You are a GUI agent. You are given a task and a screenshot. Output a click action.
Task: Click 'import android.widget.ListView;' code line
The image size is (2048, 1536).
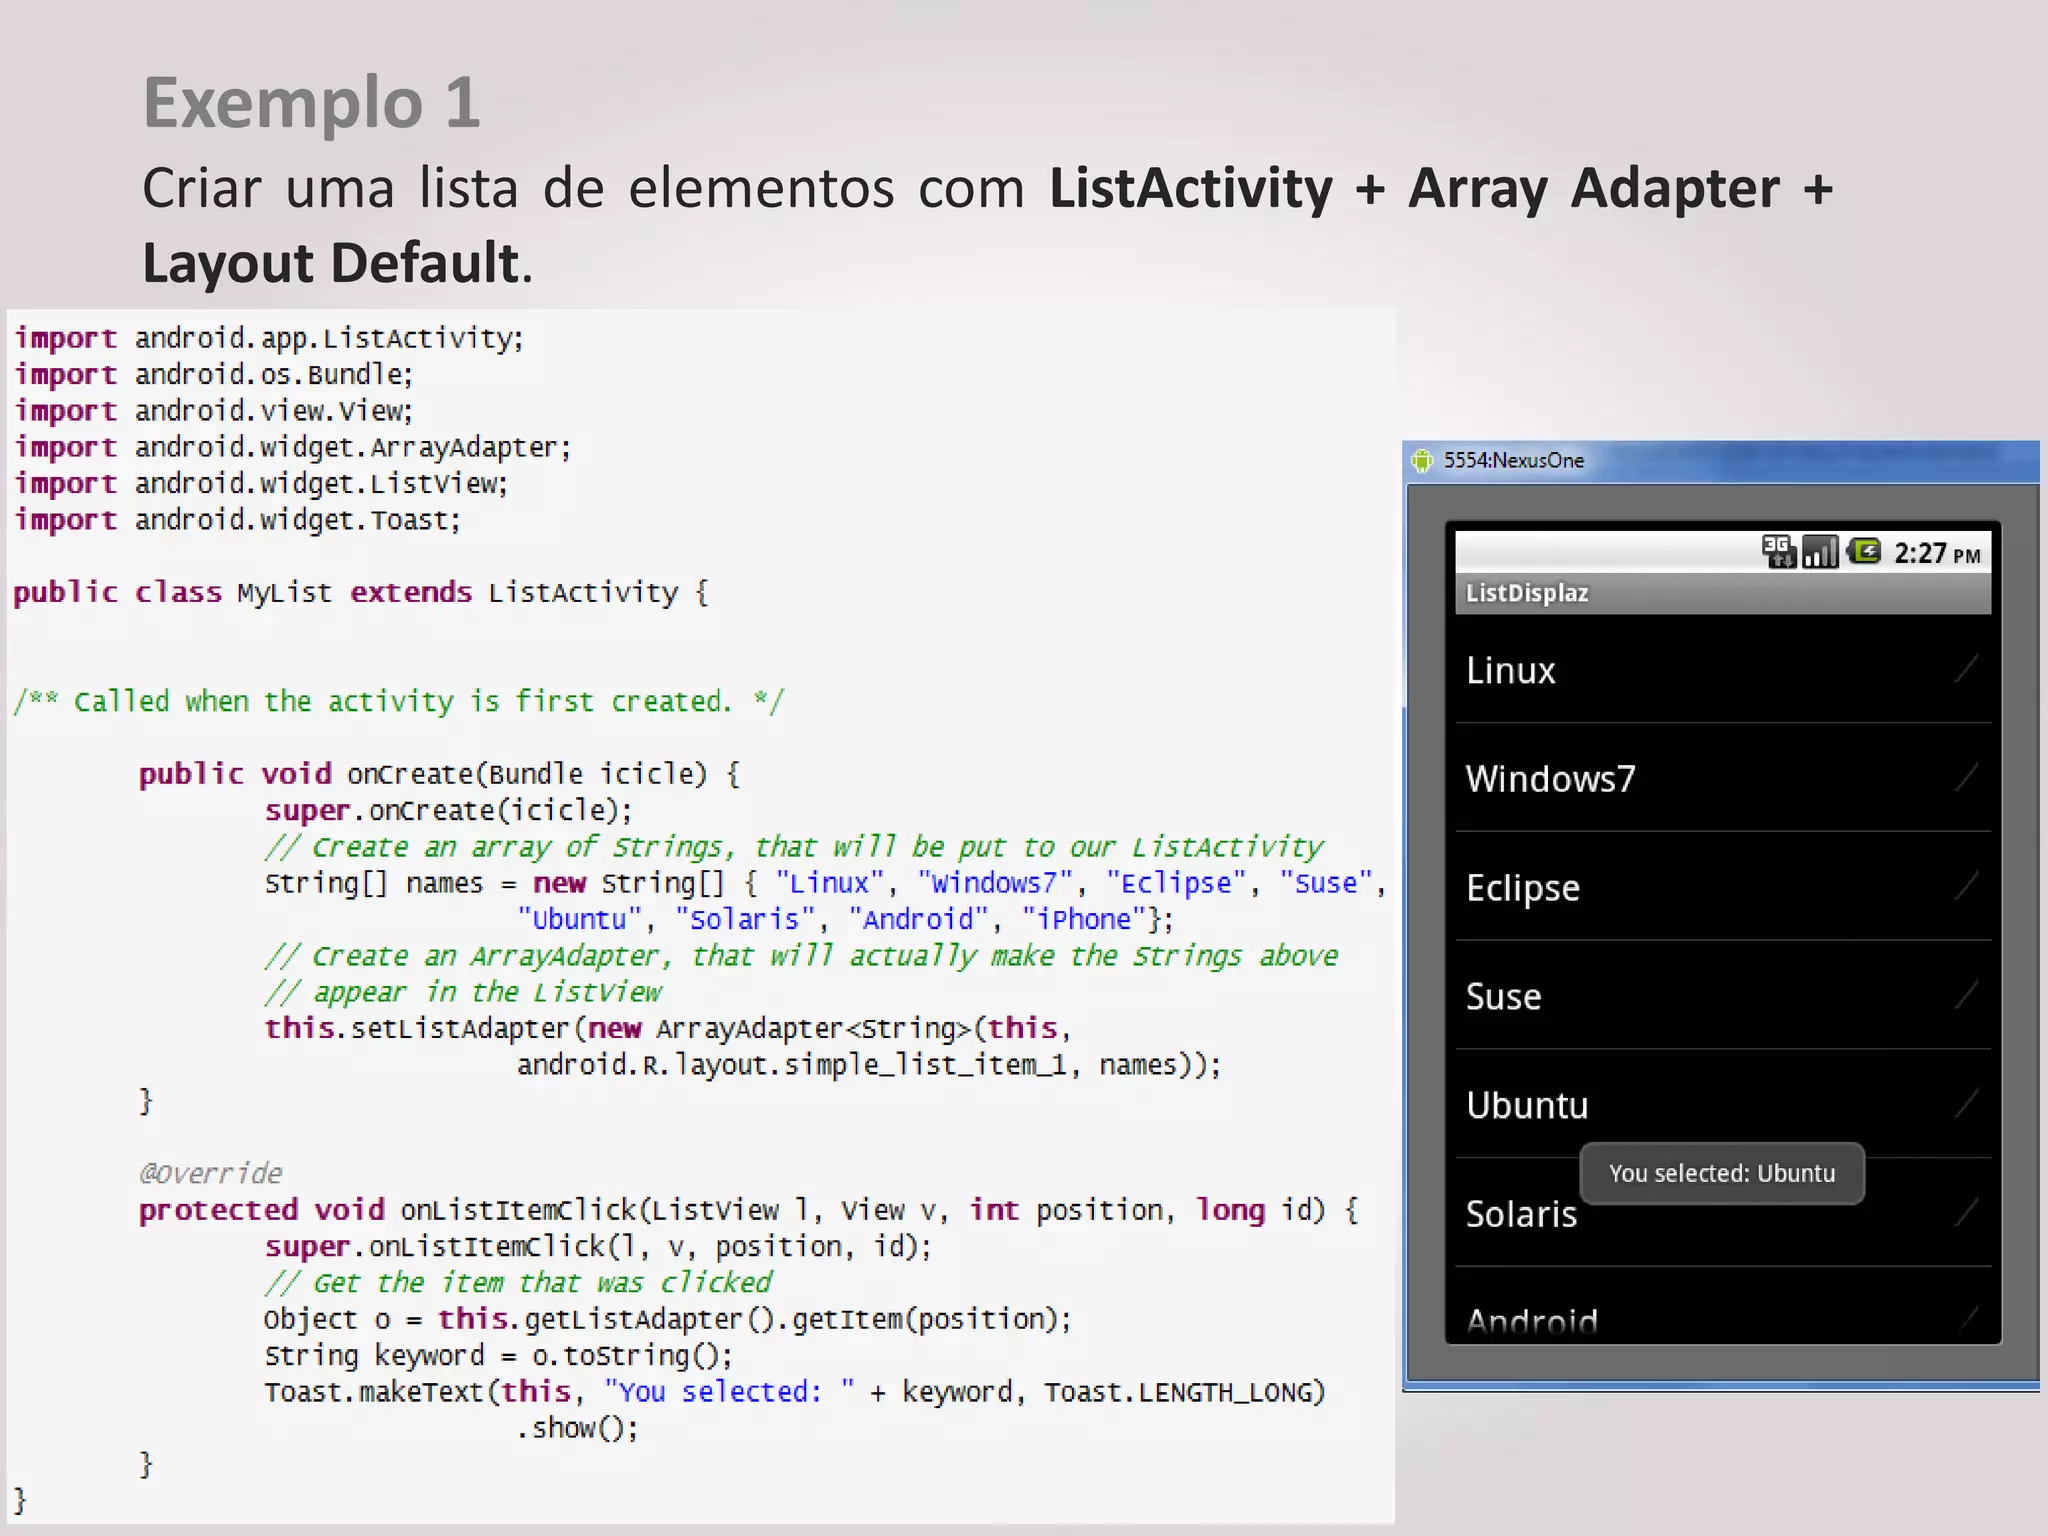click(x=261, y=484)
